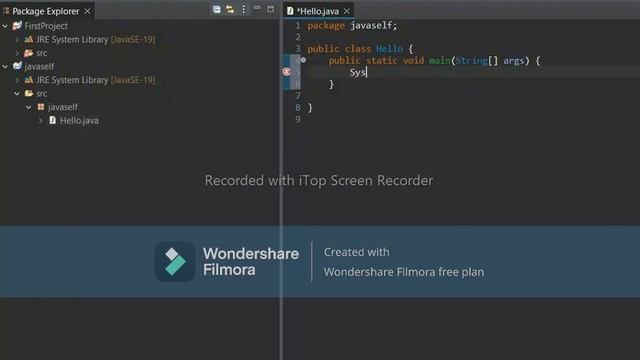Click the class name 'Hello' in code
The image size is (640, 360).
(389, 49)
